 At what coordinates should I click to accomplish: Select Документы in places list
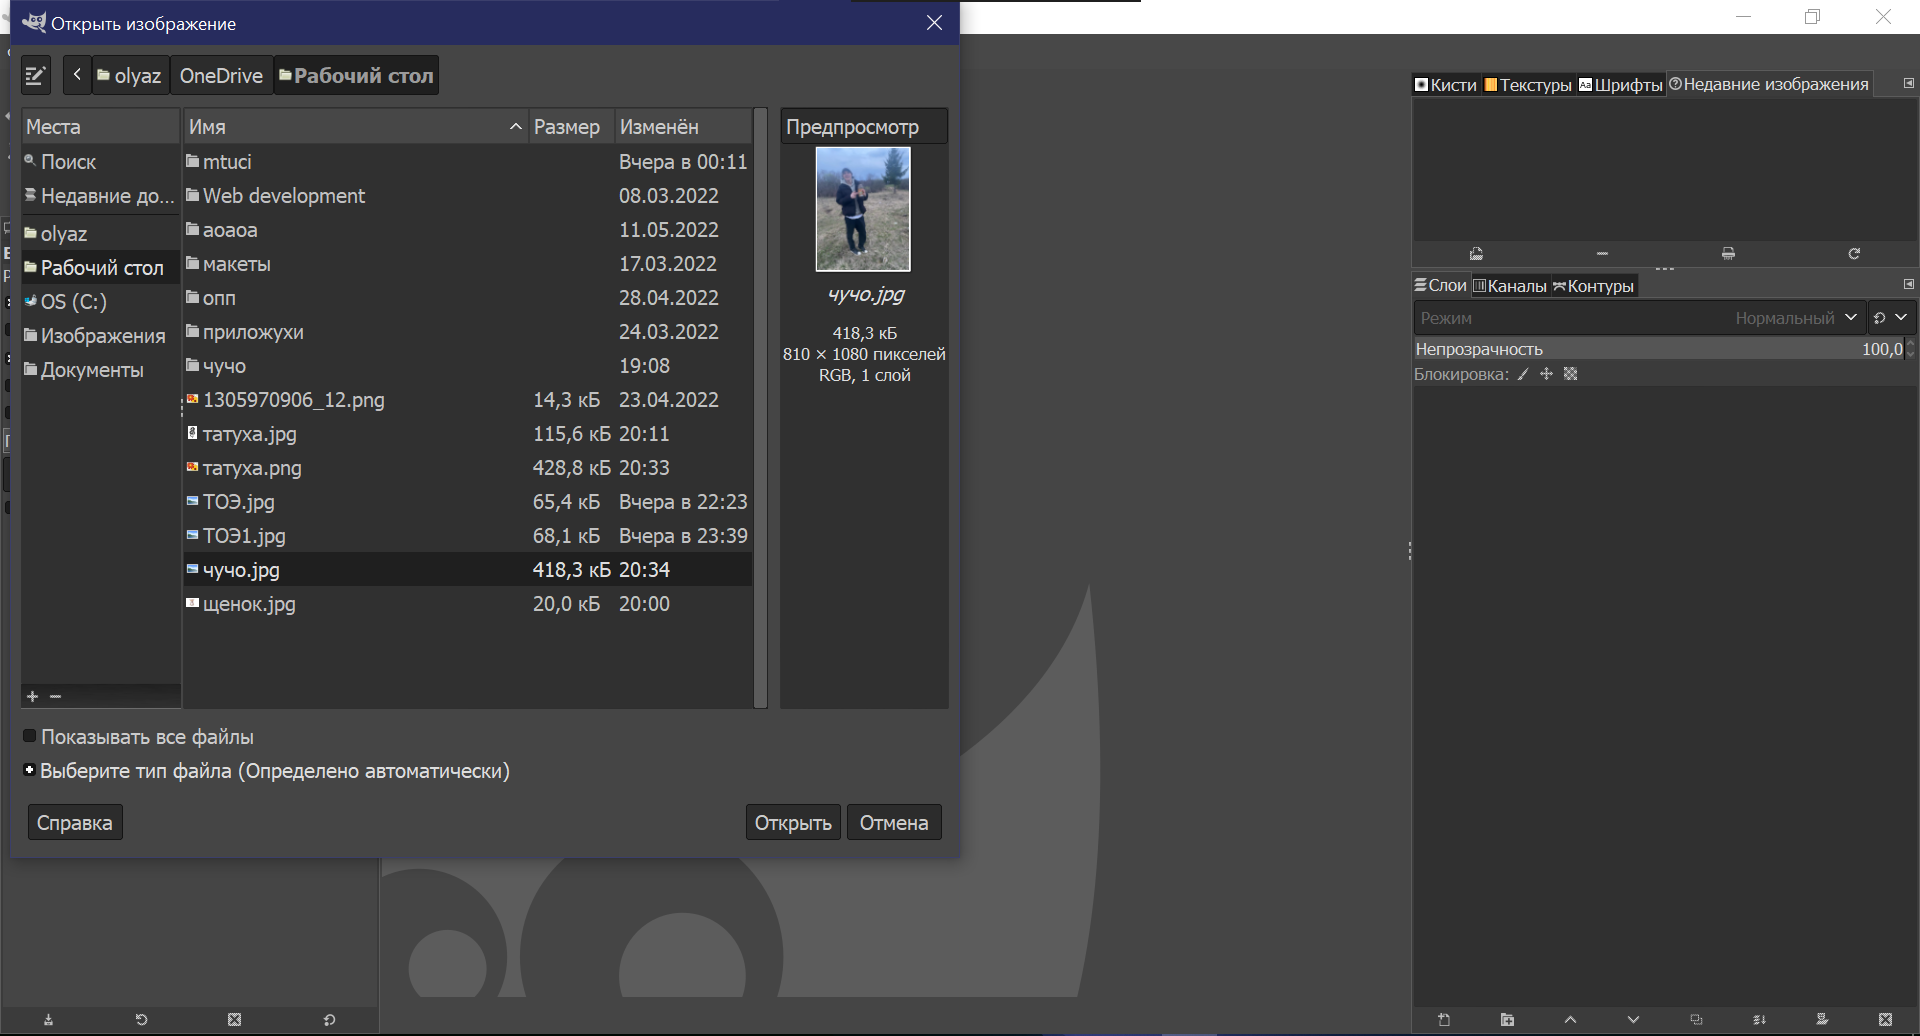(100, 370)
